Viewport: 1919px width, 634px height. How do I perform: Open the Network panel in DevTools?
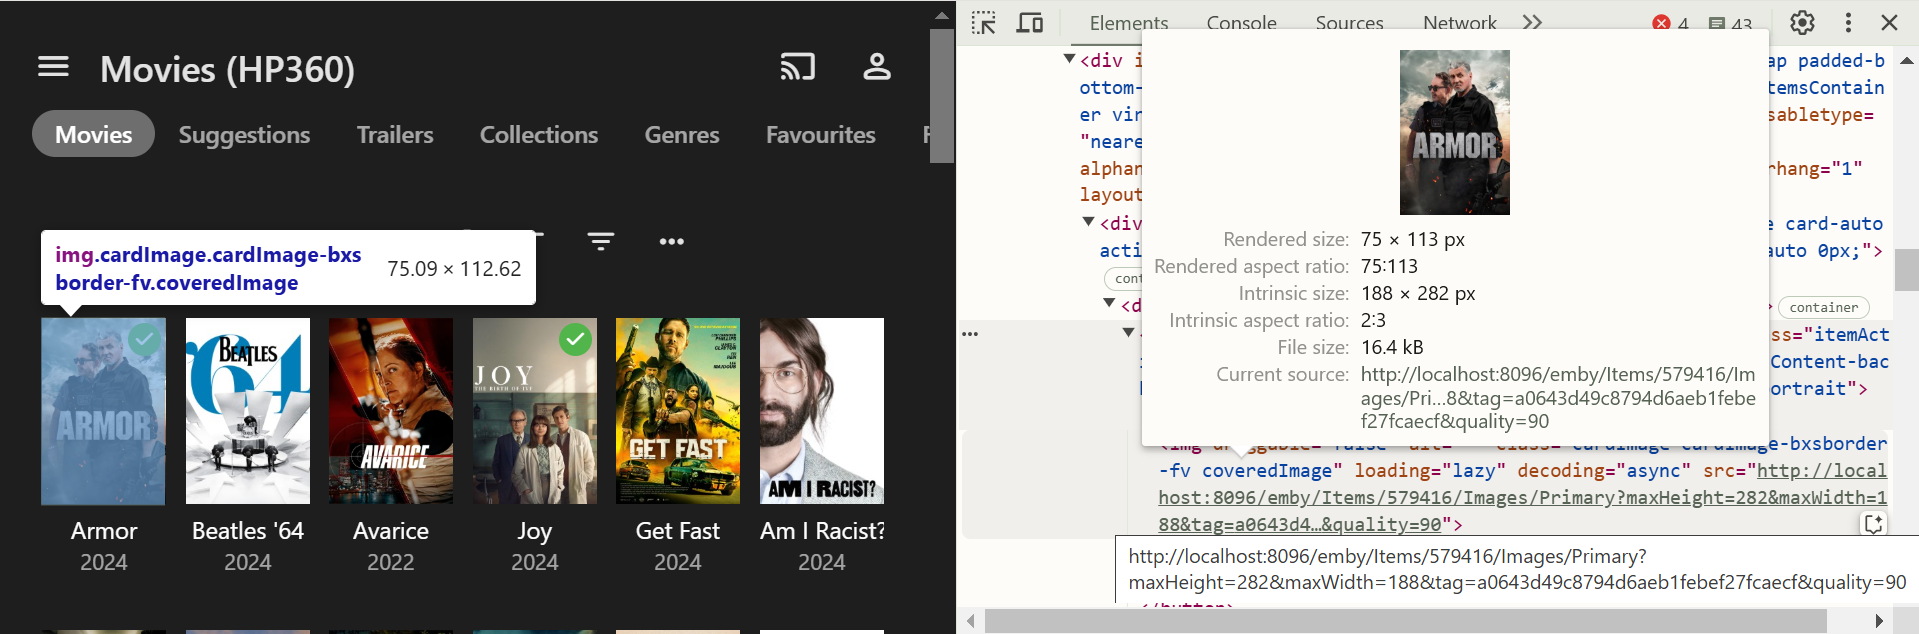[x=1460, y=22]
